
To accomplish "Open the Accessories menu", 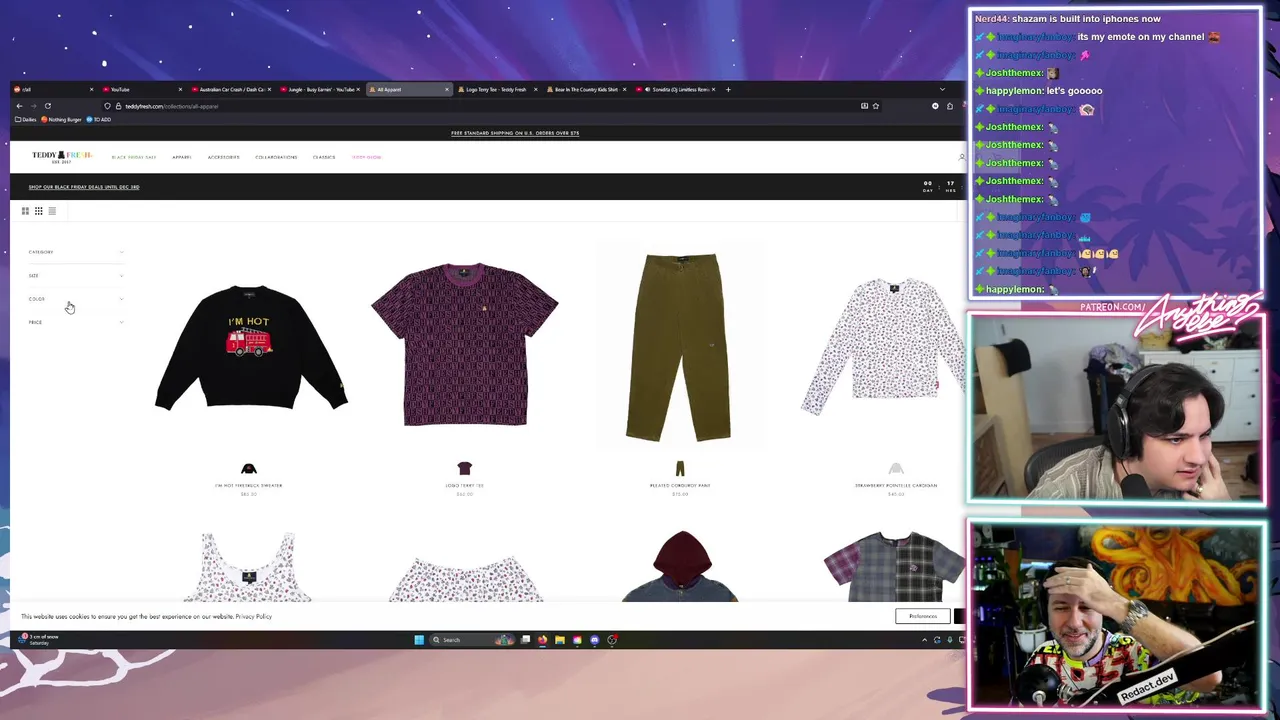I will point(223,157).
